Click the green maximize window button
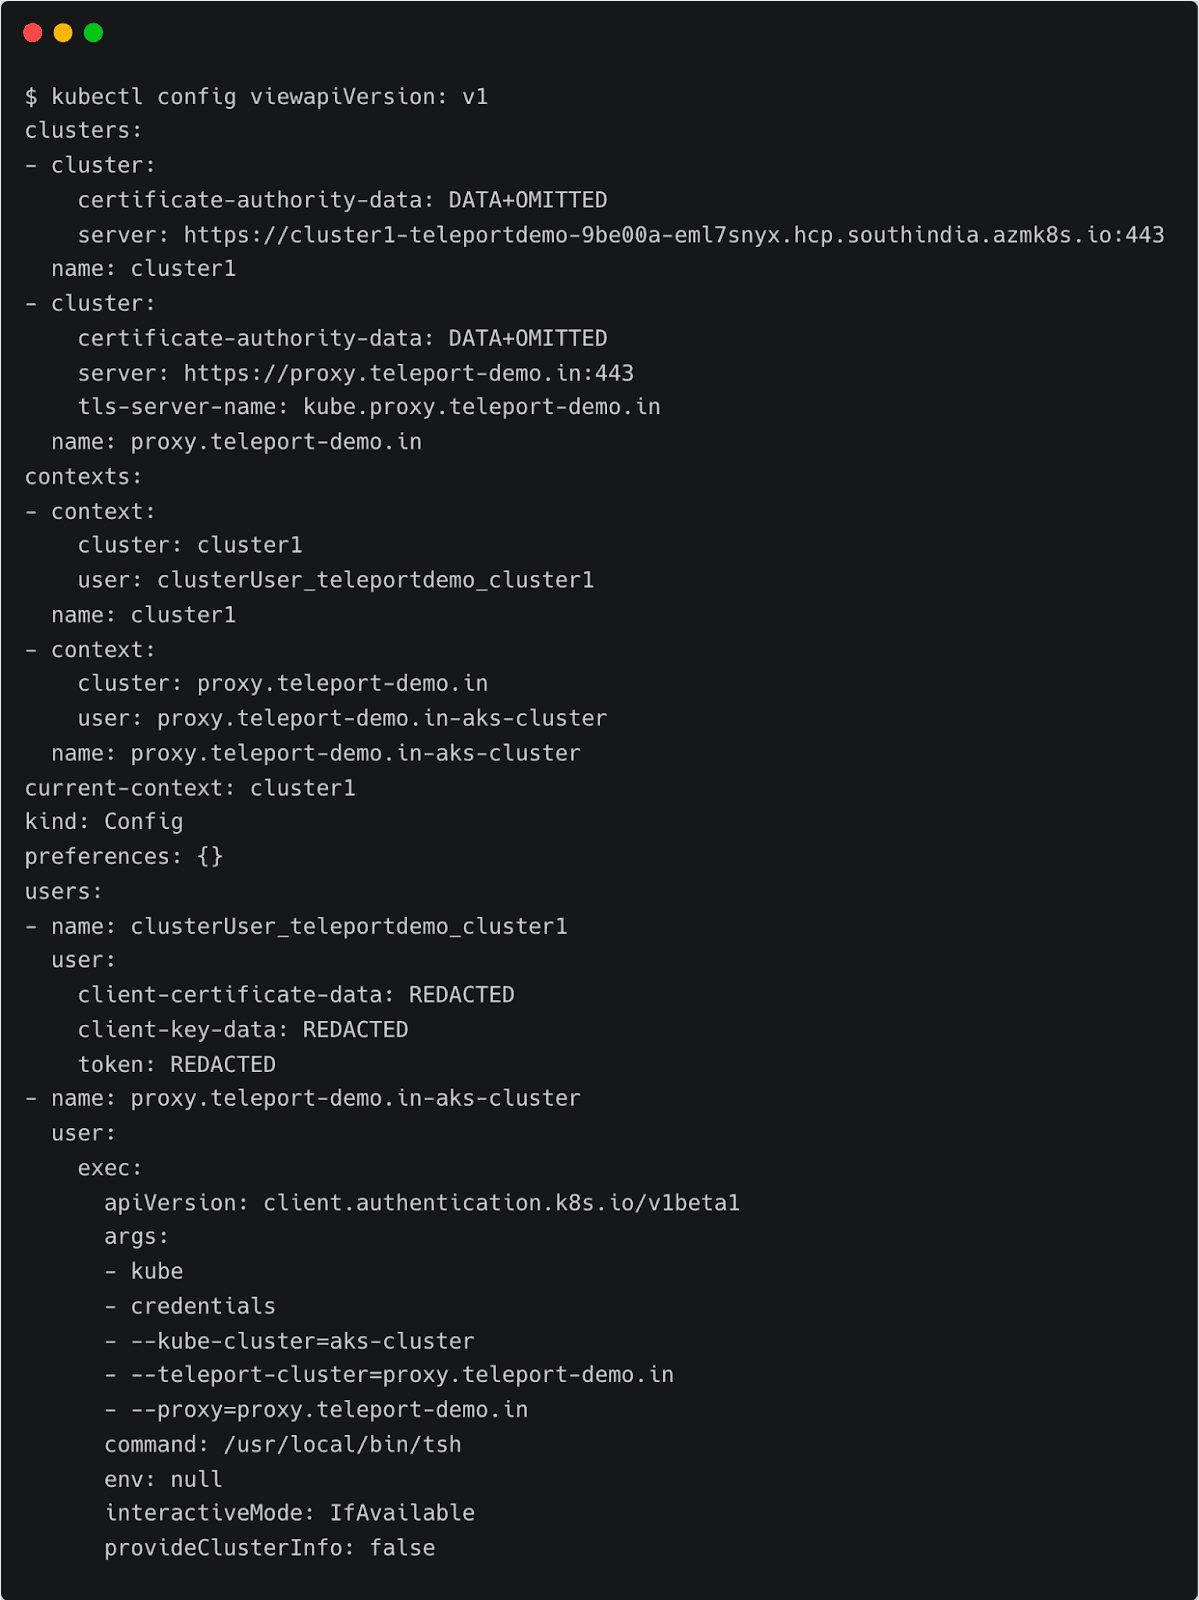The image size is (1199, 1600). 93,33
